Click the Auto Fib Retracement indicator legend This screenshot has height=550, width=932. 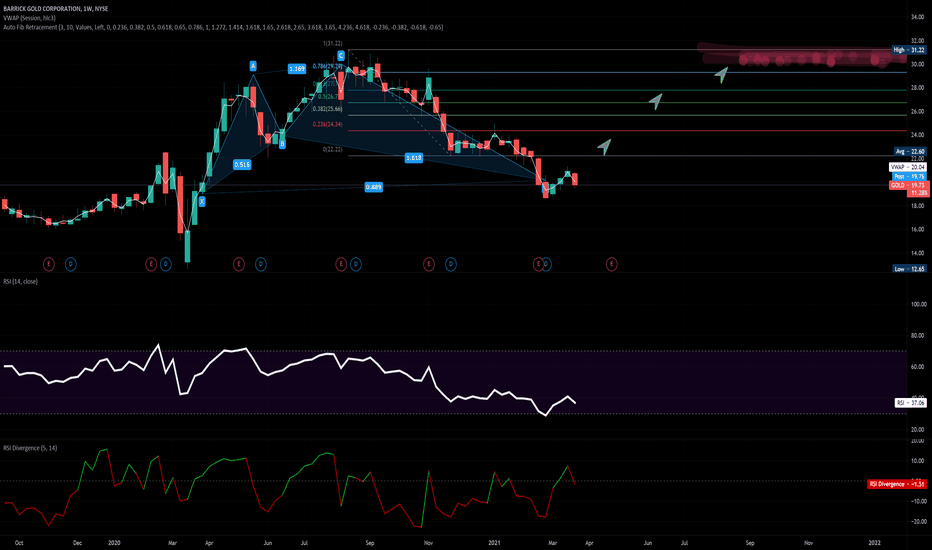pos(223,27)
